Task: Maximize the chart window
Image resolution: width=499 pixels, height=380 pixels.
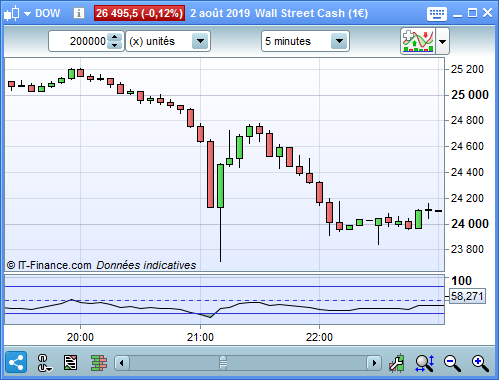Action: [x=472, y=13]
